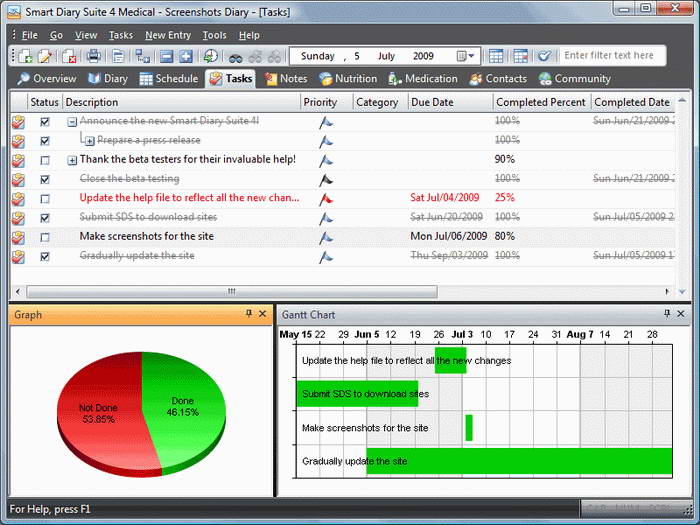Switch to the Community tab
700x525 pixels.
pos(575,79)
